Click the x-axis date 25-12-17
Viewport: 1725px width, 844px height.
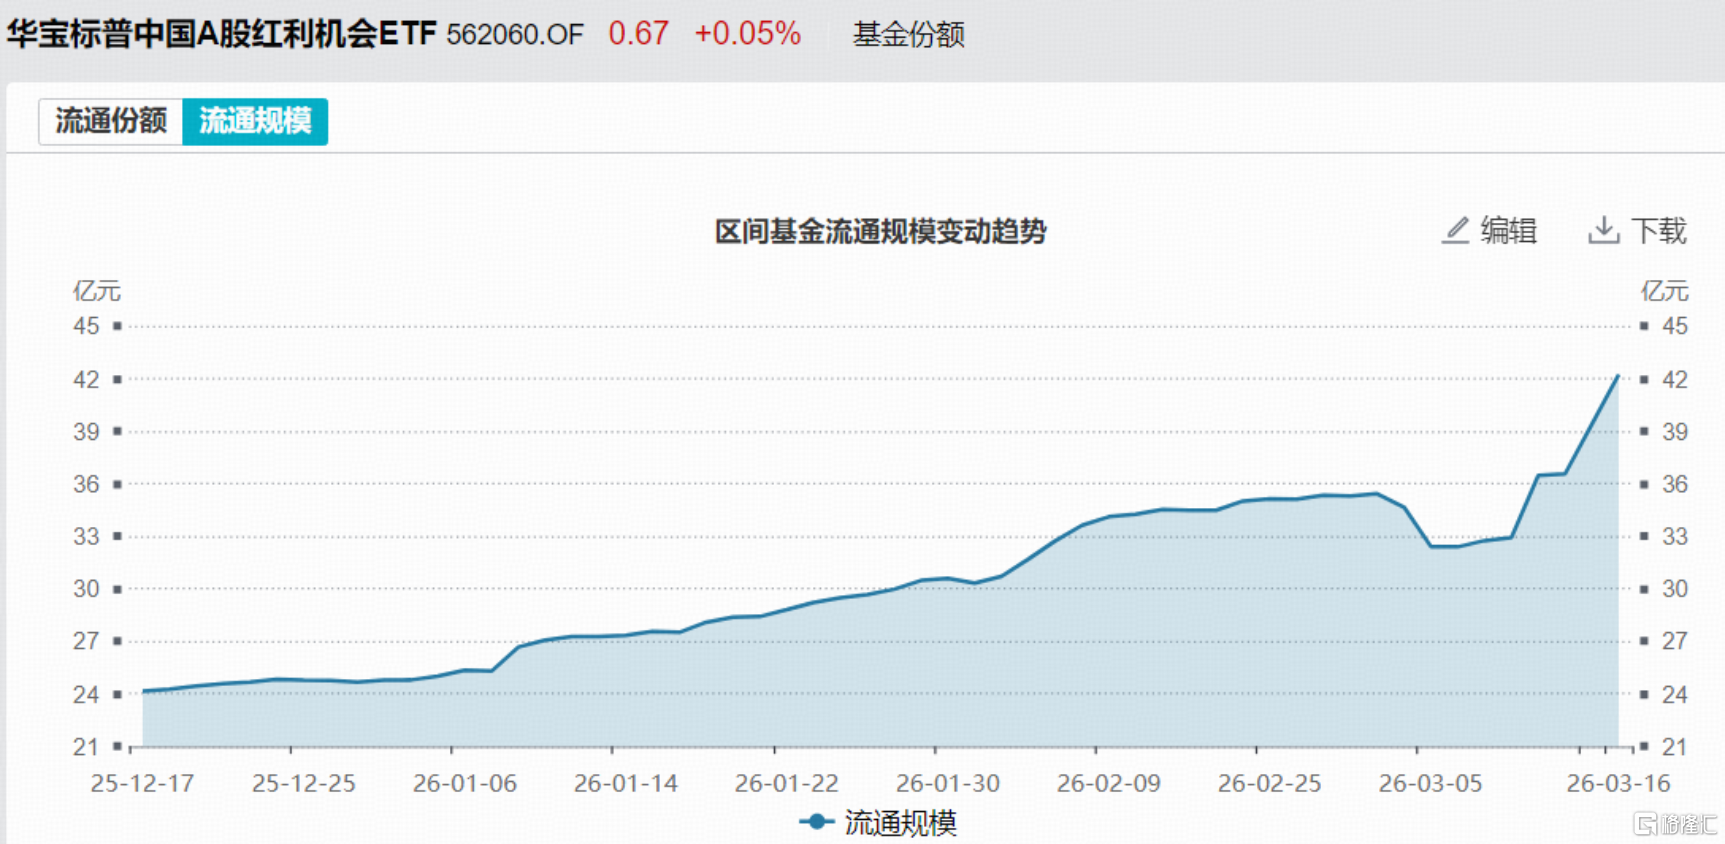pyautogui.click(x=142, y=783)
